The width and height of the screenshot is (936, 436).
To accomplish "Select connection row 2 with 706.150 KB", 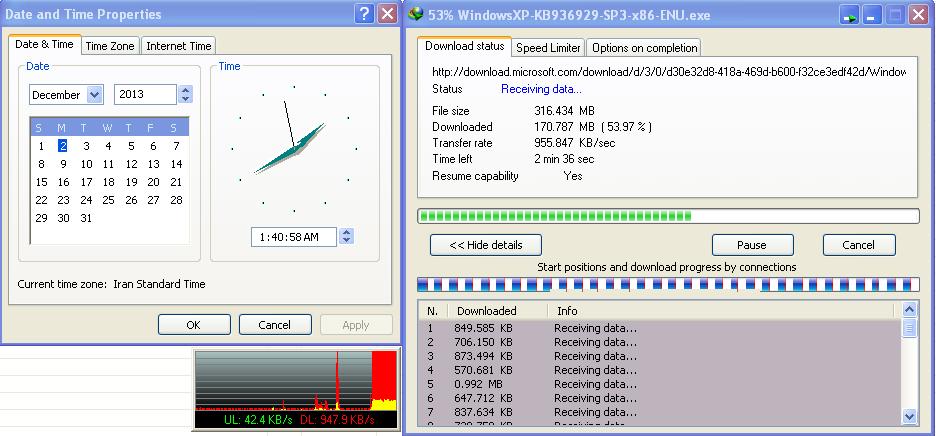I will 659,342.
